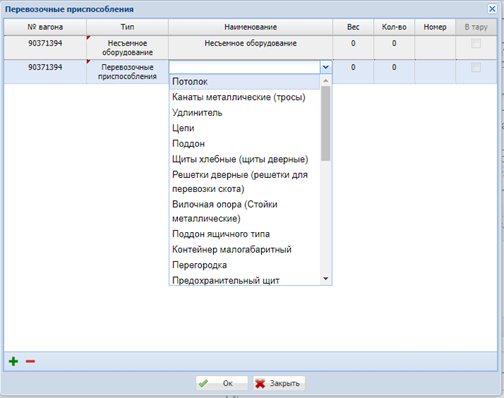504x398 pixels.
Task: Click the Наименование column header
Action: click(x=250, y=27)
